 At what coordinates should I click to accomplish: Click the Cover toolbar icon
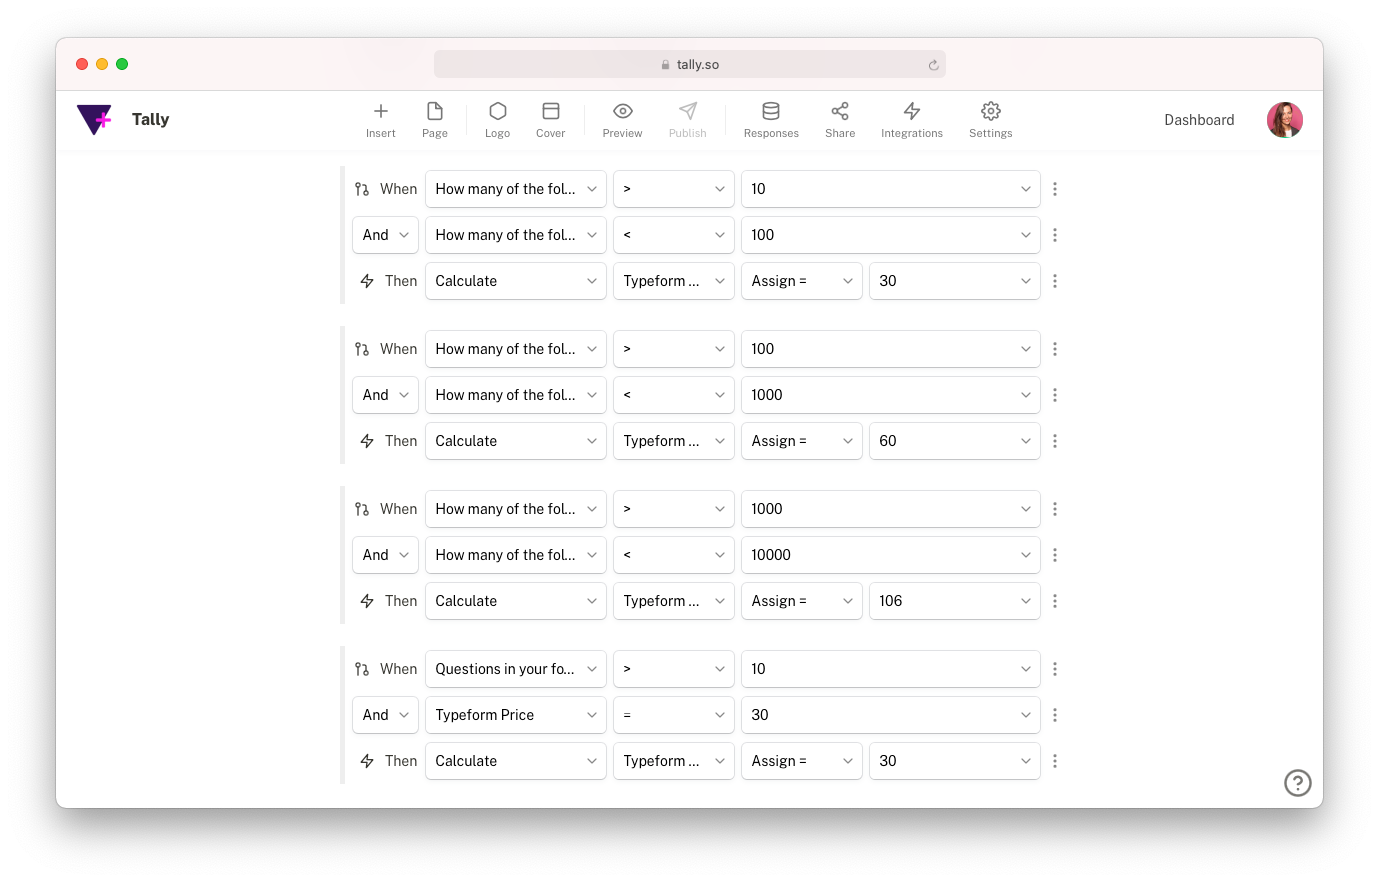click(x=550, y=120)
